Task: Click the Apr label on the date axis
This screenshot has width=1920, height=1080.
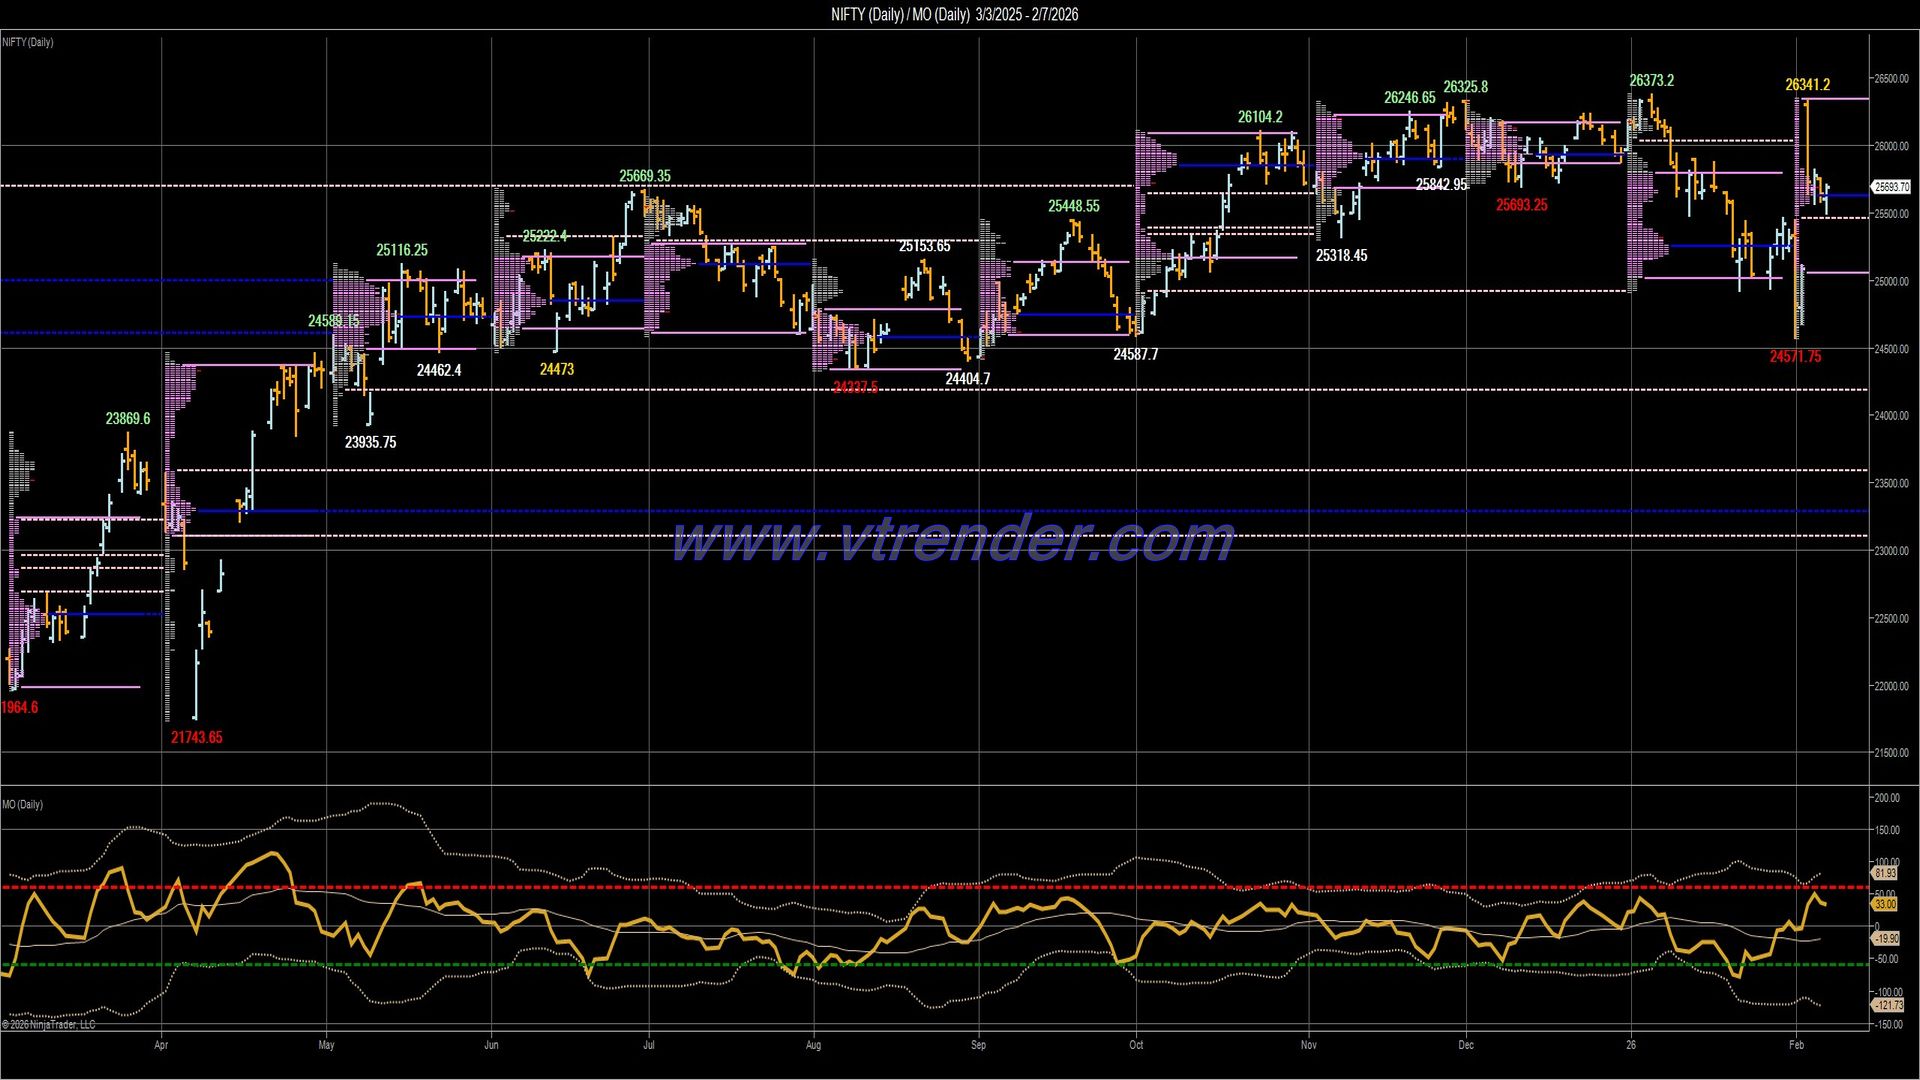Action: point(161,1044)
